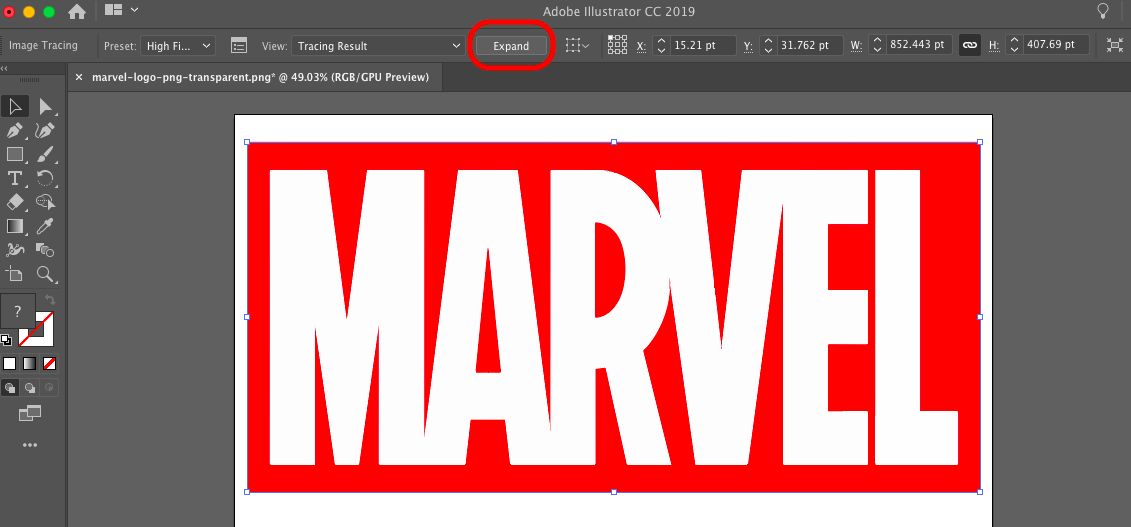The width and height of the screenshot is (1131, 527).
Task: Click the H: height label
Action: coord(994,46)
